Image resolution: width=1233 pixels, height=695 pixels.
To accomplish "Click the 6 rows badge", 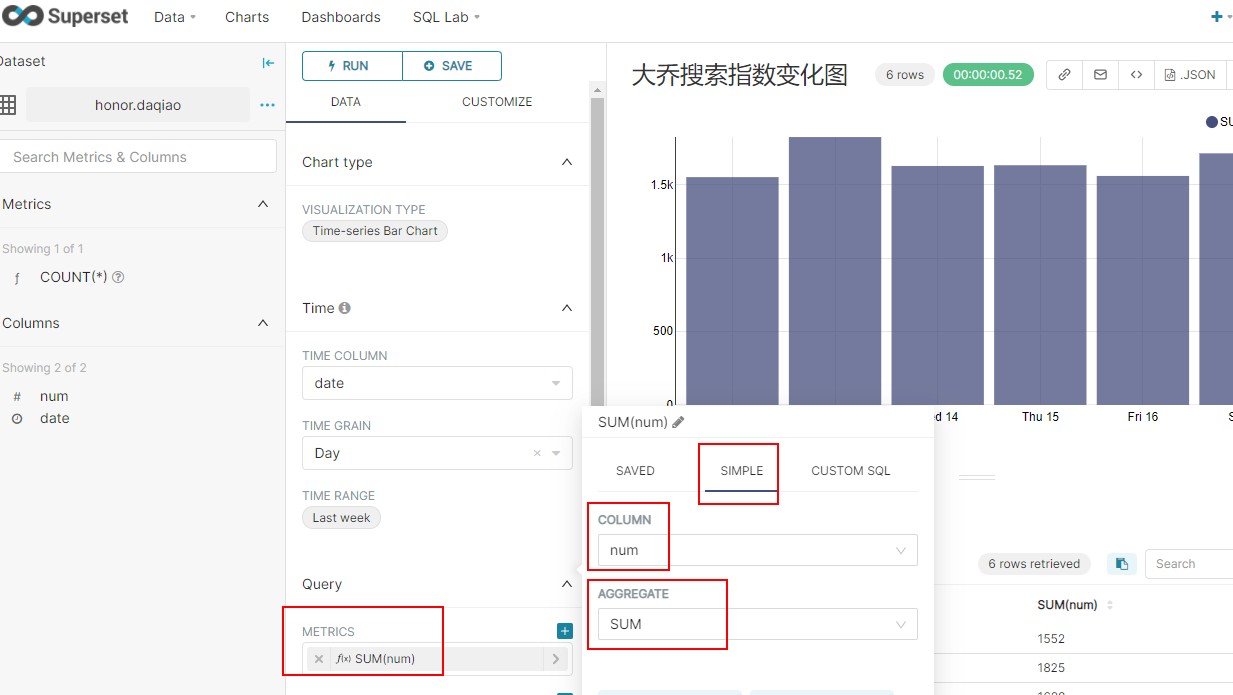I will tap(904, 75).
